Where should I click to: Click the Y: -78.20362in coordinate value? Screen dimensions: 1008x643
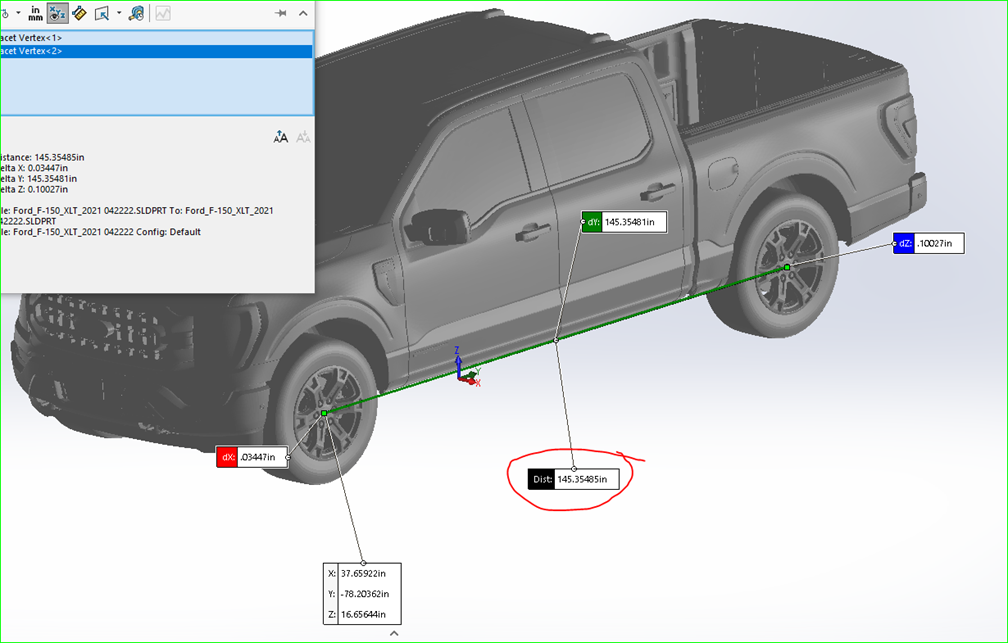(363, 593)
